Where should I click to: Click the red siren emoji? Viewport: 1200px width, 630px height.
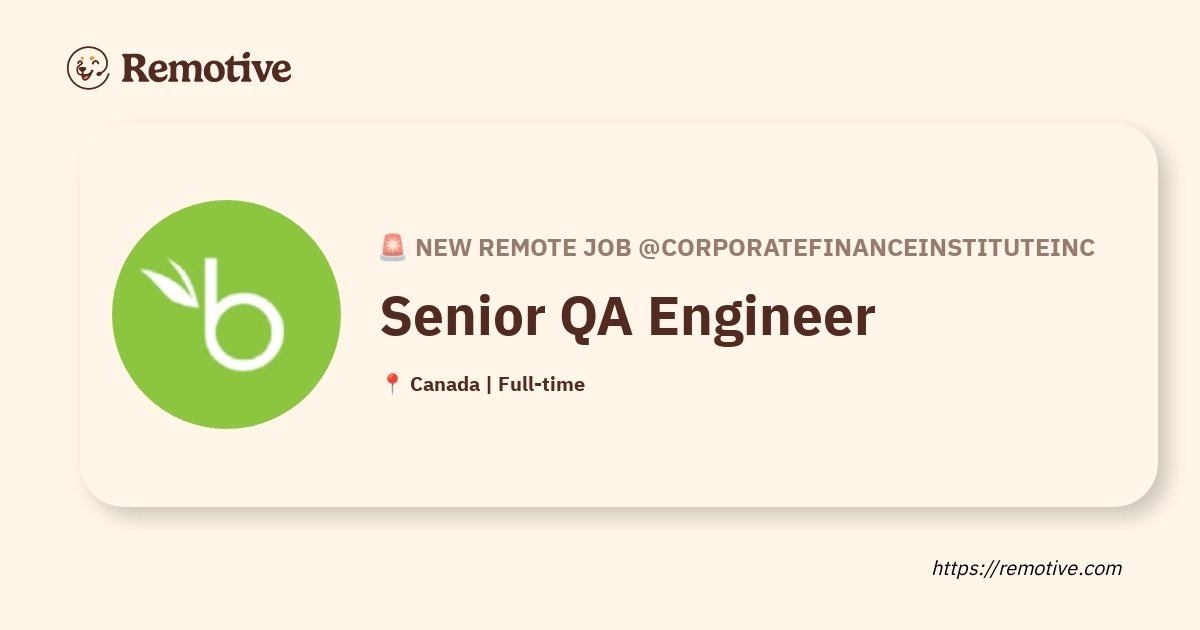pyautogui.click(x=393, y=248)
